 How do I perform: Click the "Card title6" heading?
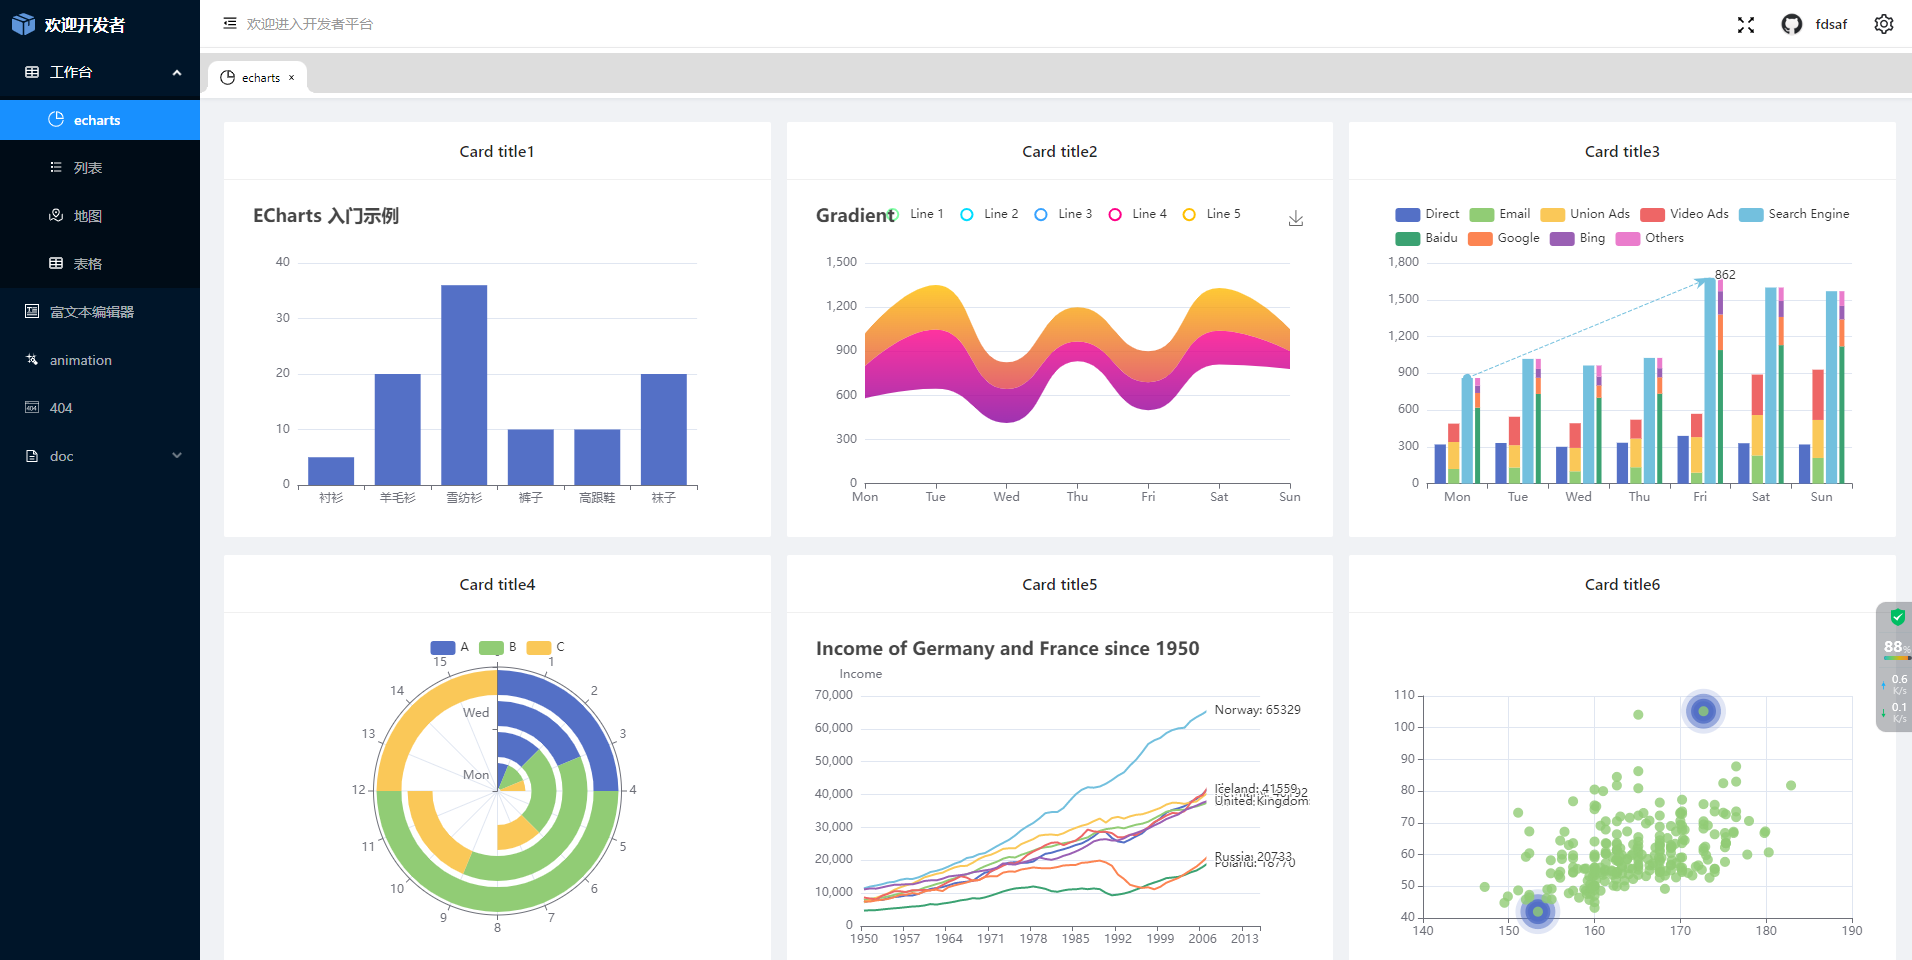[1622, 584]
